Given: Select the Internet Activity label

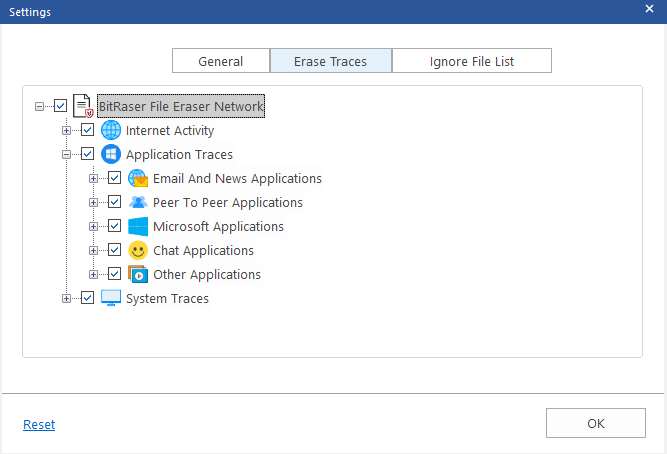Looking at the screenshot, I should tap(170, 130).
